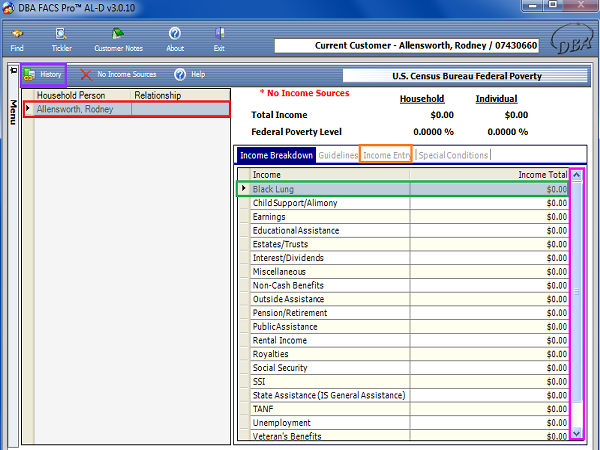Viewport: 600px width, 450px height.
Task: Open Help in the income toolbar
Action: pos(190,75)
